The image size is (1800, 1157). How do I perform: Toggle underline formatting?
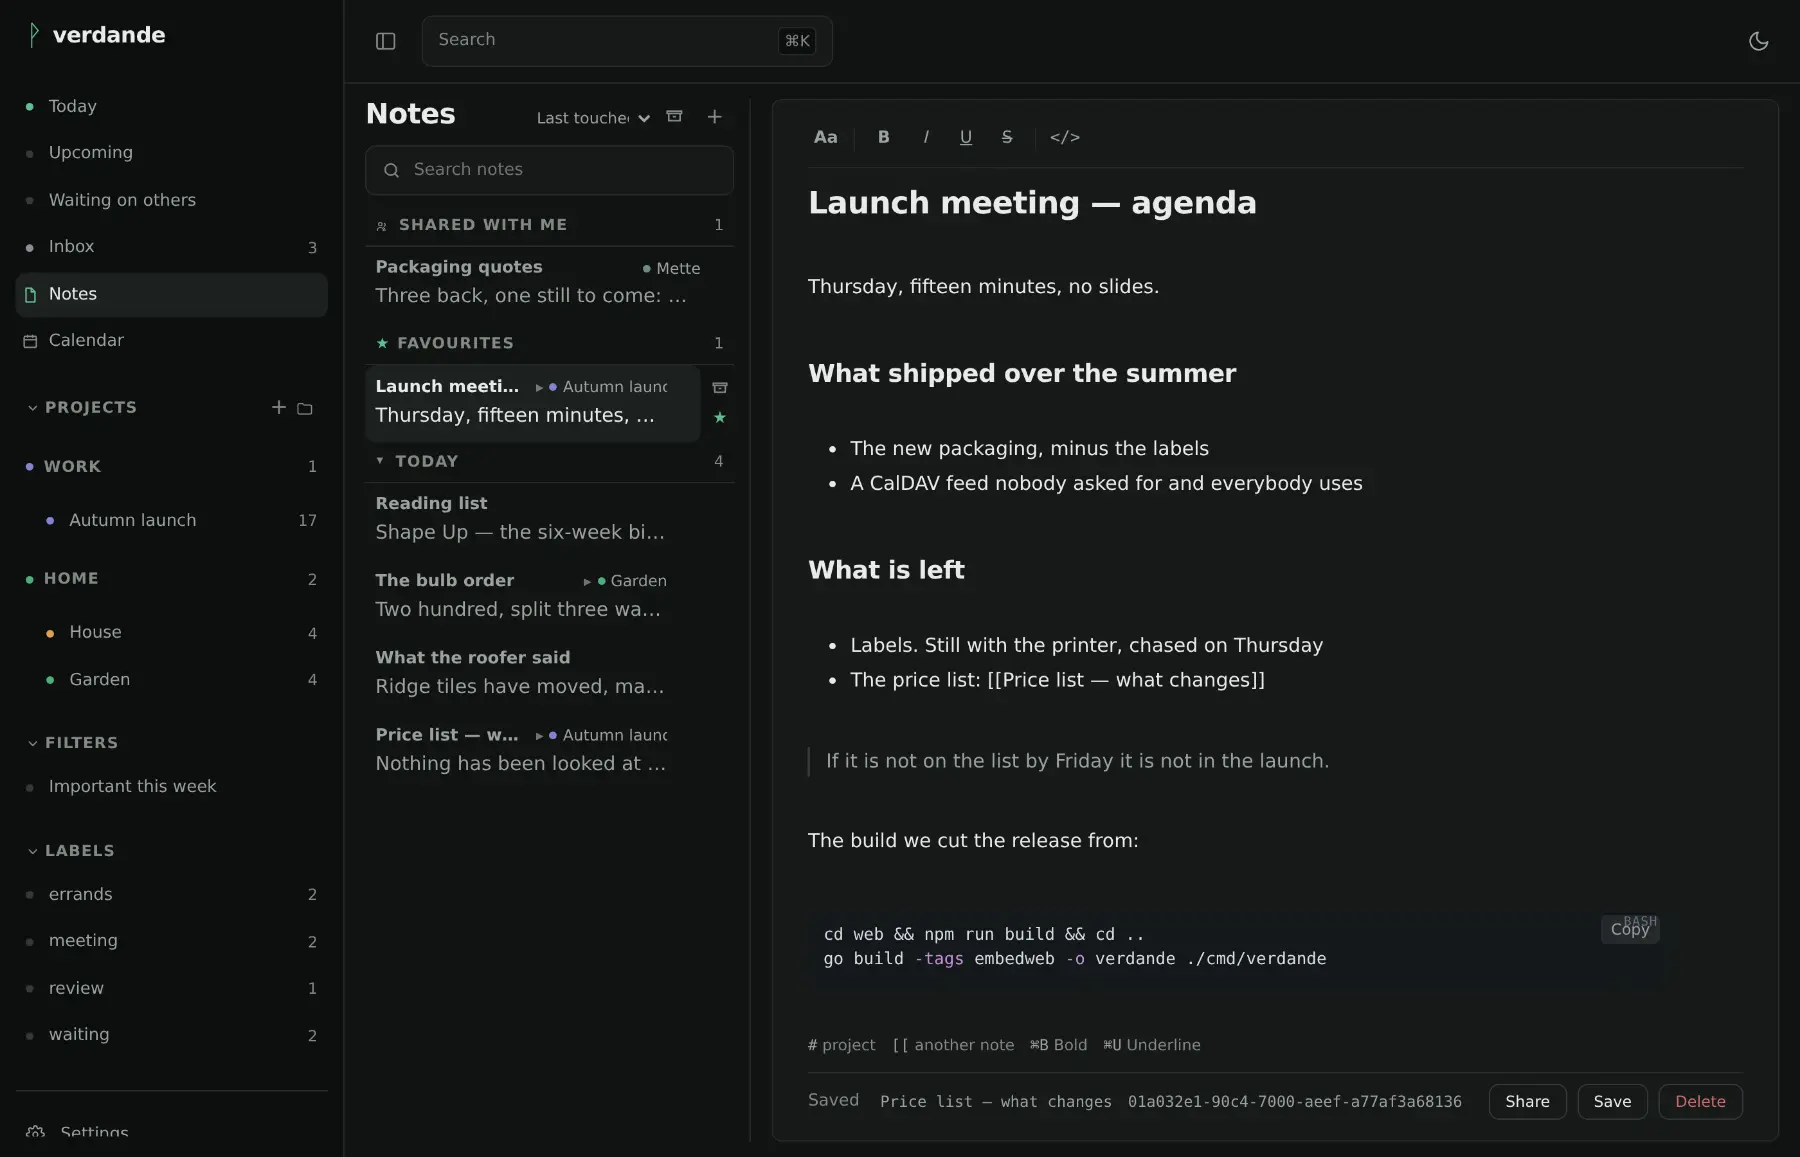click(965, 137)
